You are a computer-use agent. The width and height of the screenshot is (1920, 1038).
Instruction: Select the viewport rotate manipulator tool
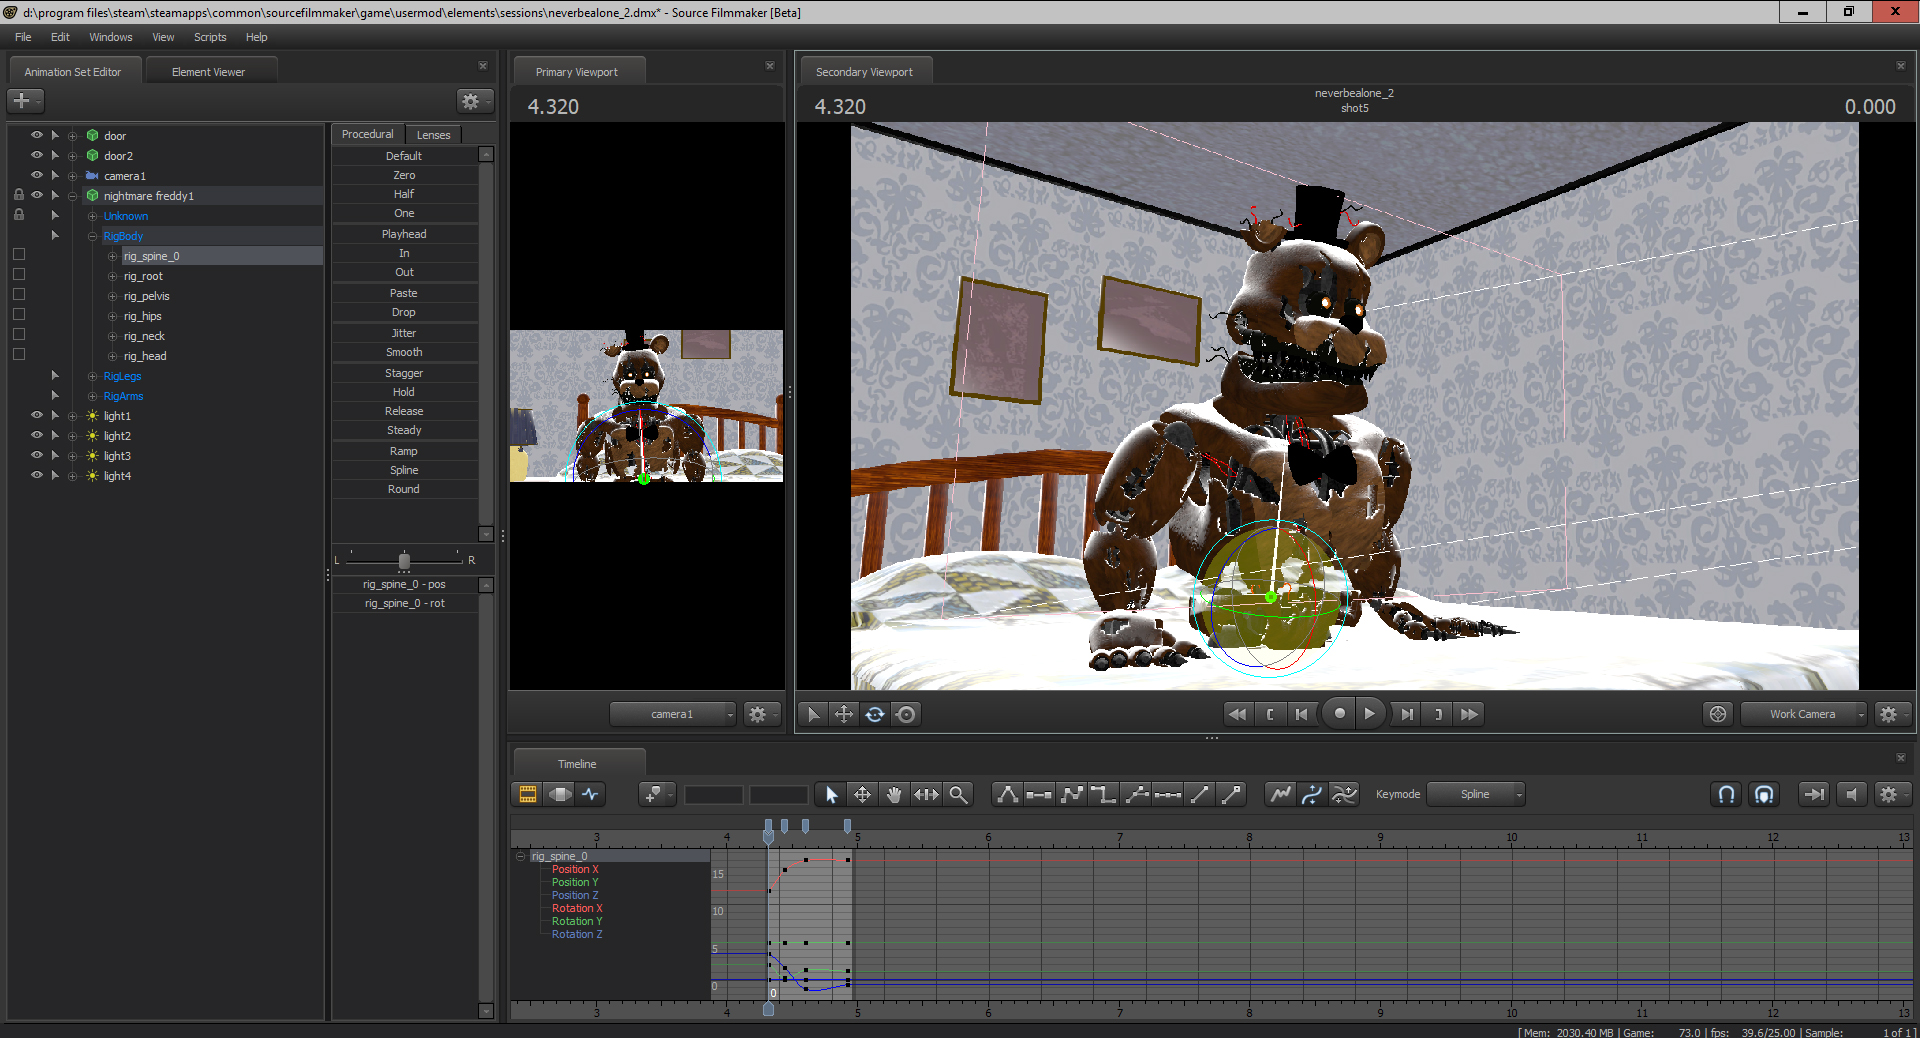[x=875, y=714]
